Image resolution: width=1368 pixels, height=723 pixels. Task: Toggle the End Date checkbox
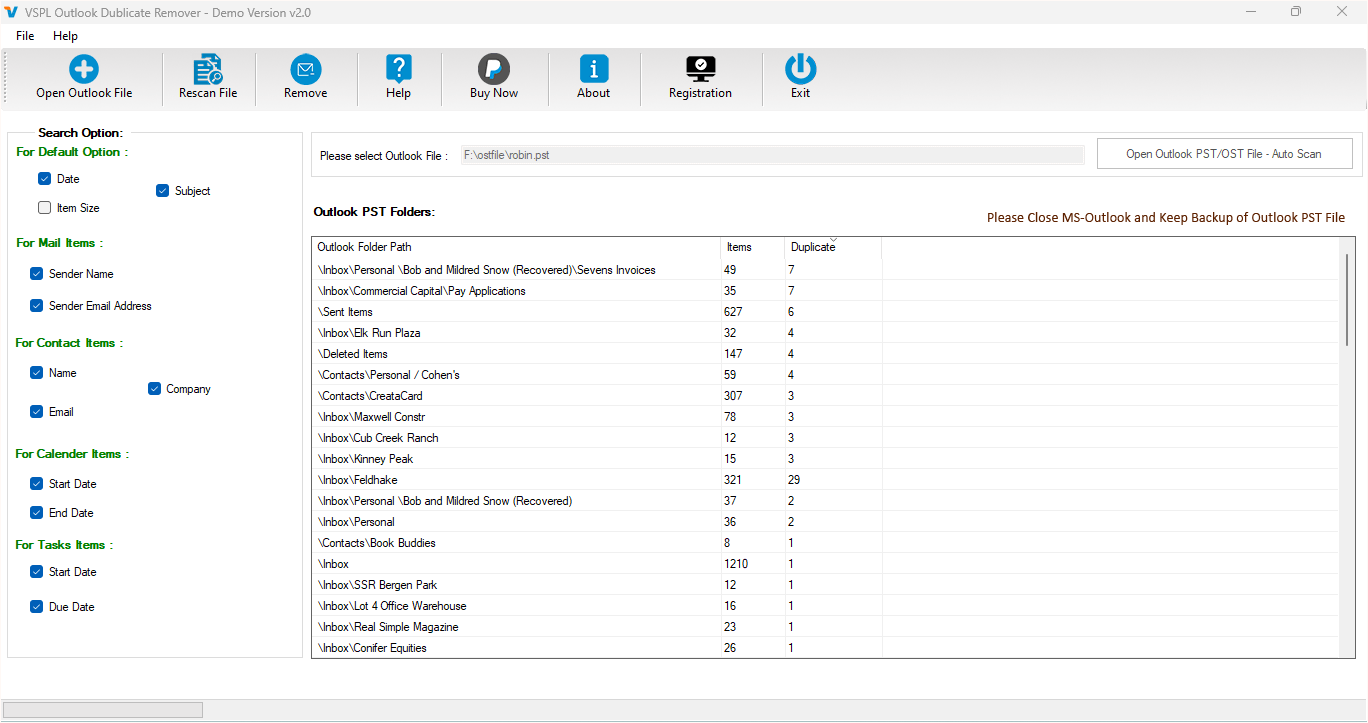click(36, 513)
